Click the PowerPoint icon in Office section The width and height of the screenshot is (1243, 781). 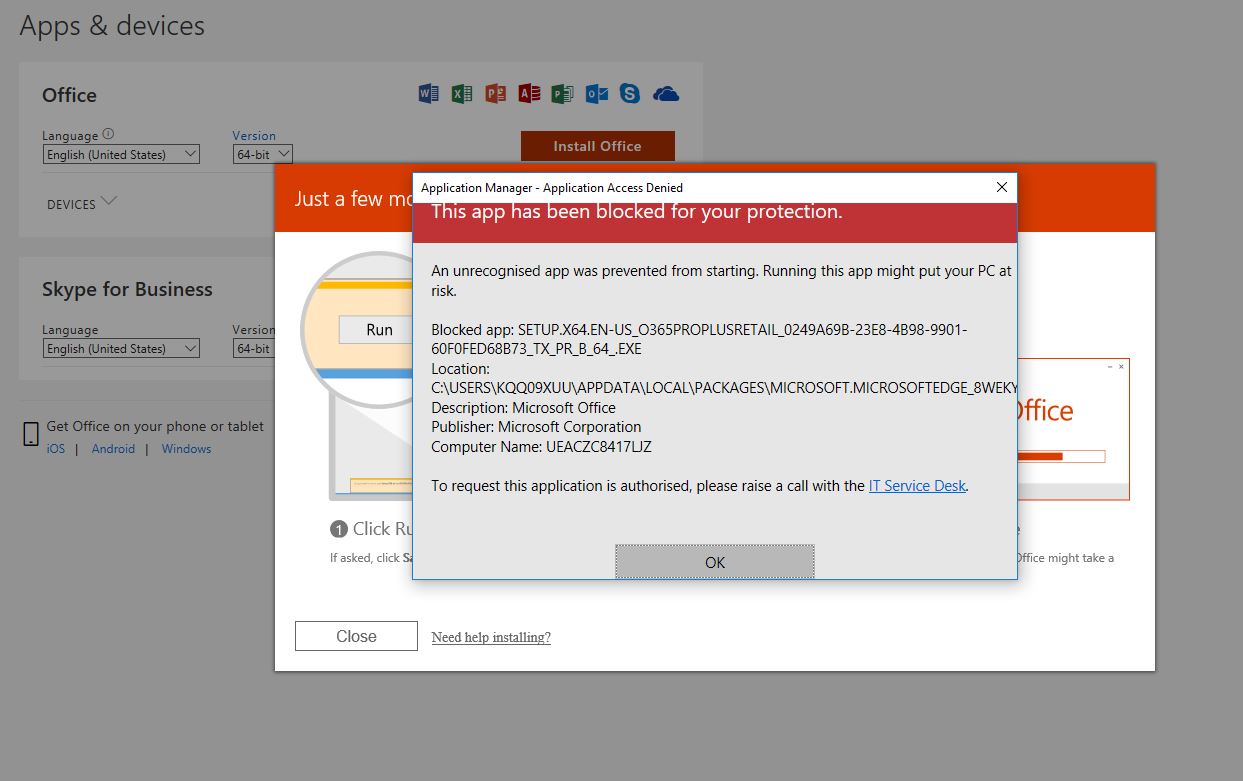(496, 94)
